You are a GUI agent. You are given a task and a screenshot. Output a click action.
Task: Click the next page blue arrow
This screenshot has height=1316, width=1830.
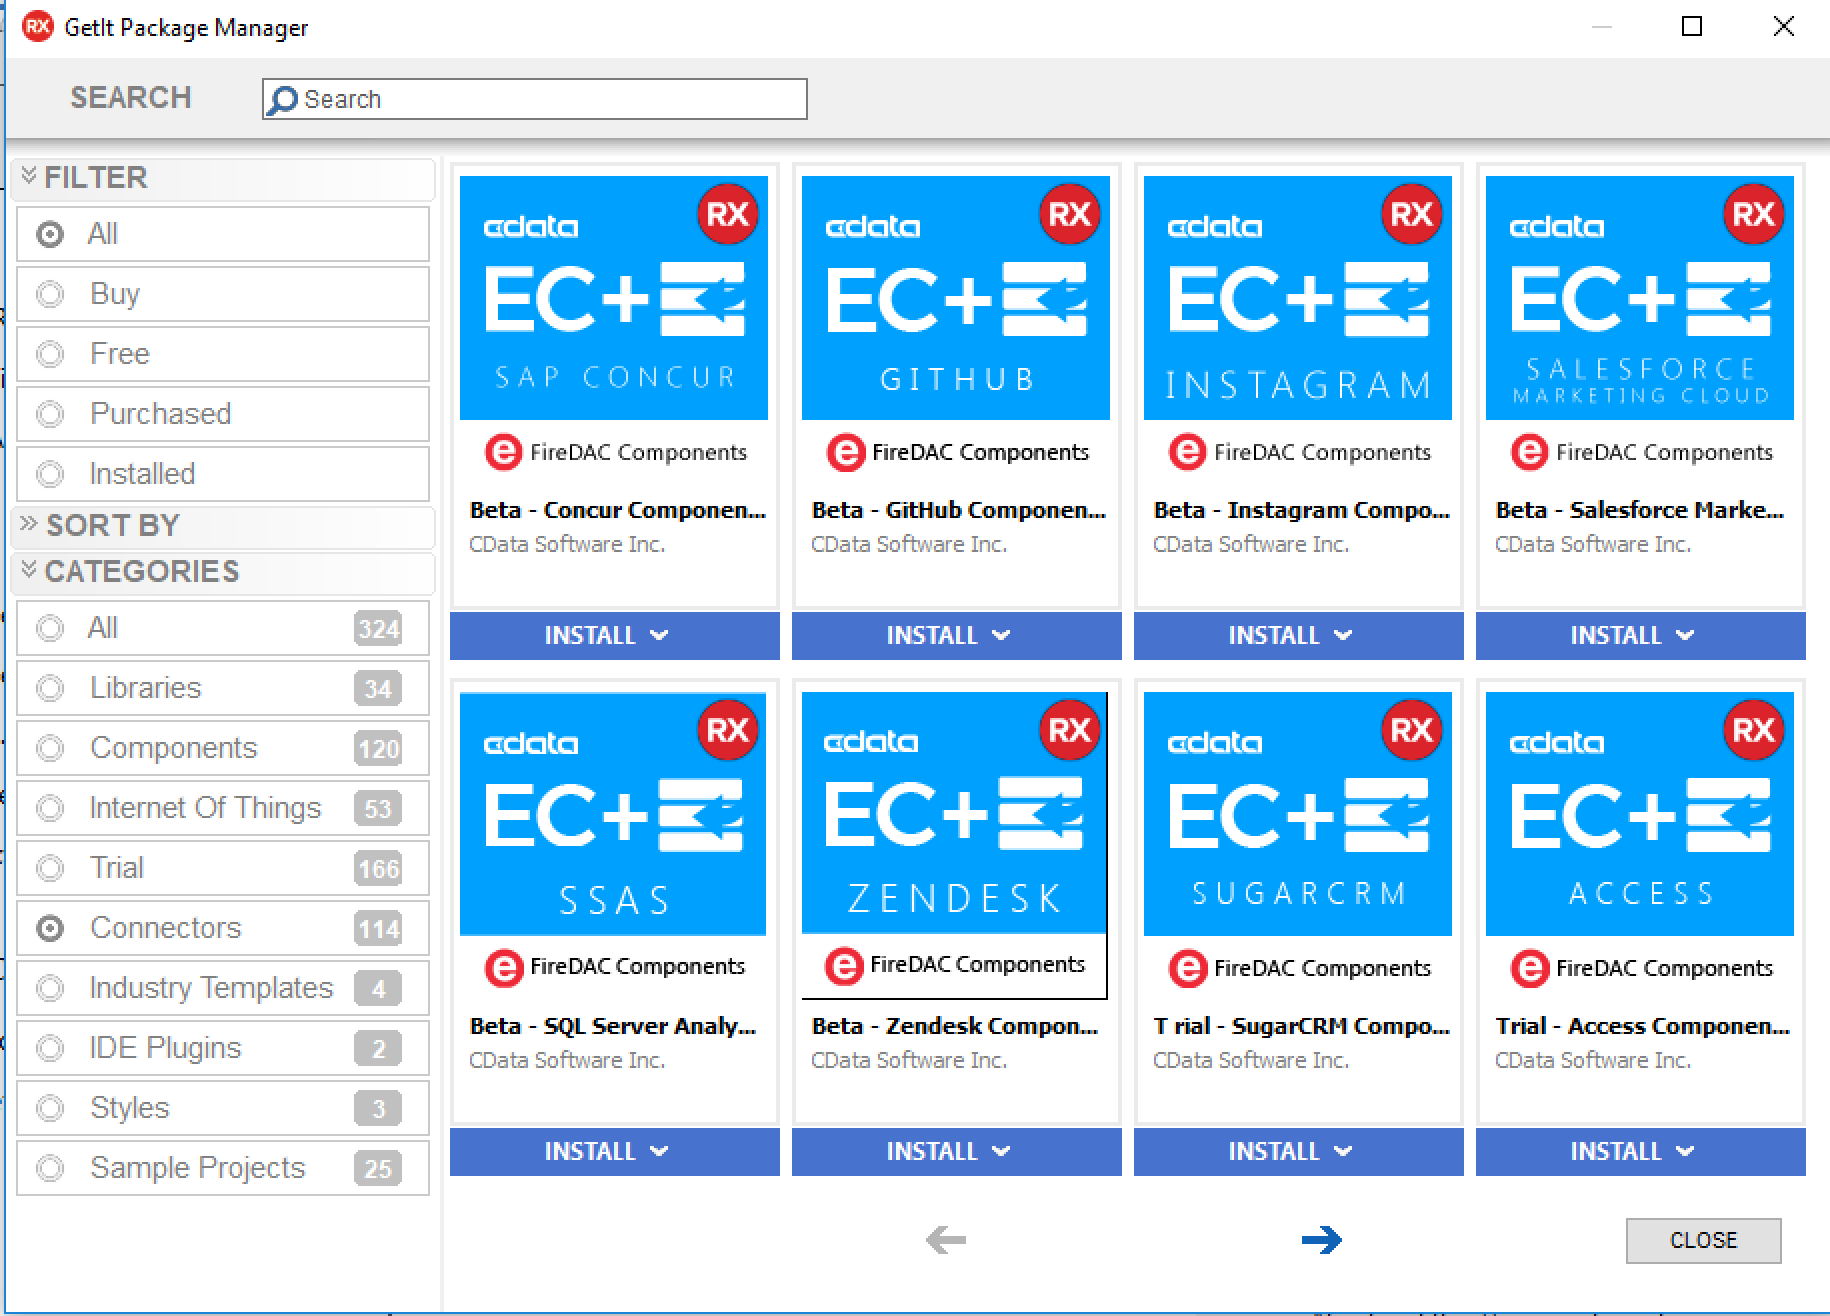[1321, 1240]
